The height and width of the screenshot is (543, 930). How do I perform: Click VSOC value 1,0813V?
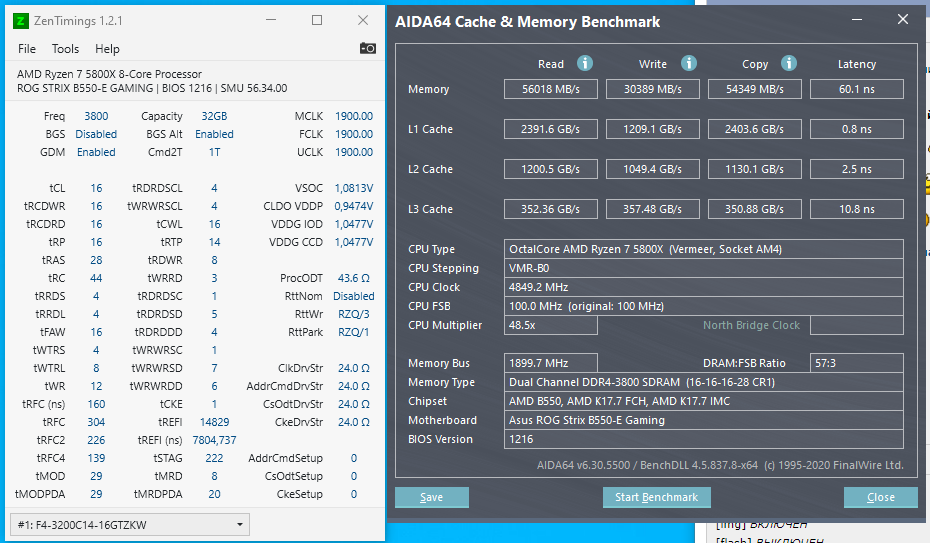click(x=354, y=188)
